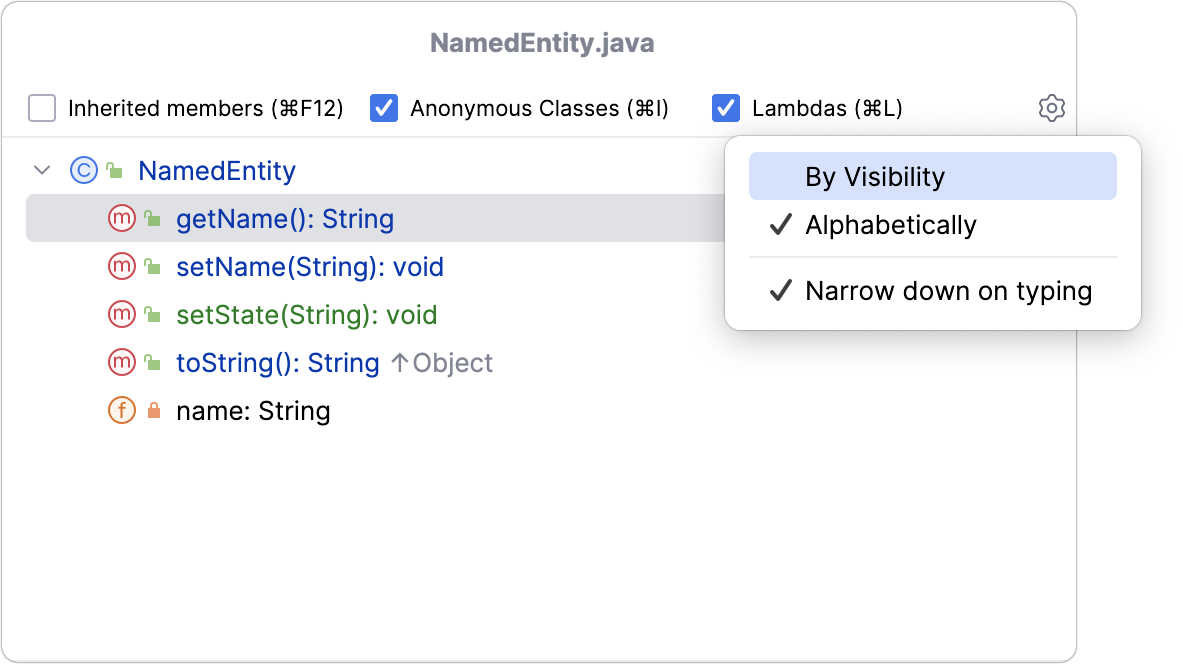The height and width of the screenshot is (664, 1183).
Task: Click the method icon next to getName()
Action: tap(121, 219)
